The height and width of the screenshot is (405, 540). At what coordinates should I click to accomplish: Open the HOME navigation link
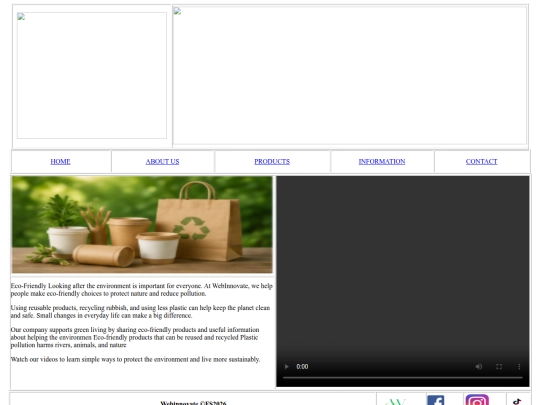pyautogui.click(x=60, y=162)
